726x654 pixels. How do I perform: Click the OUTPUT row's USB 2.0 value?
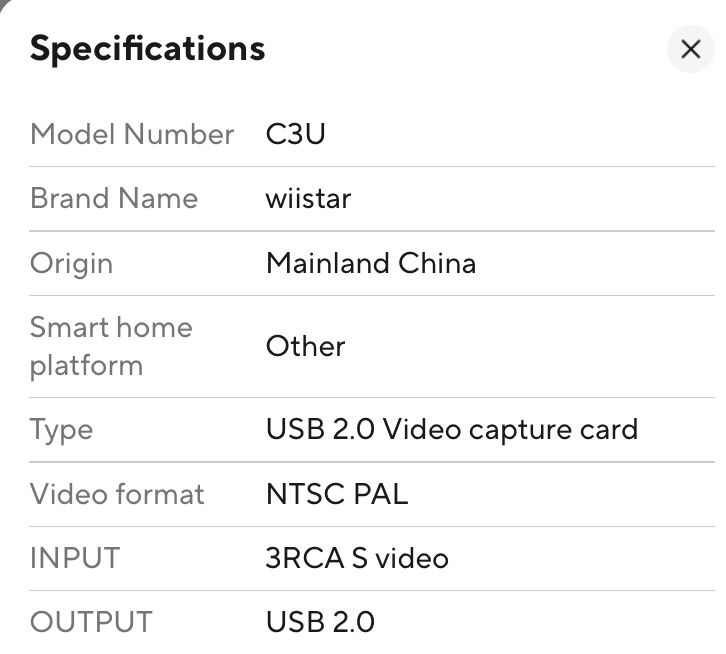[x=320, y=622]
